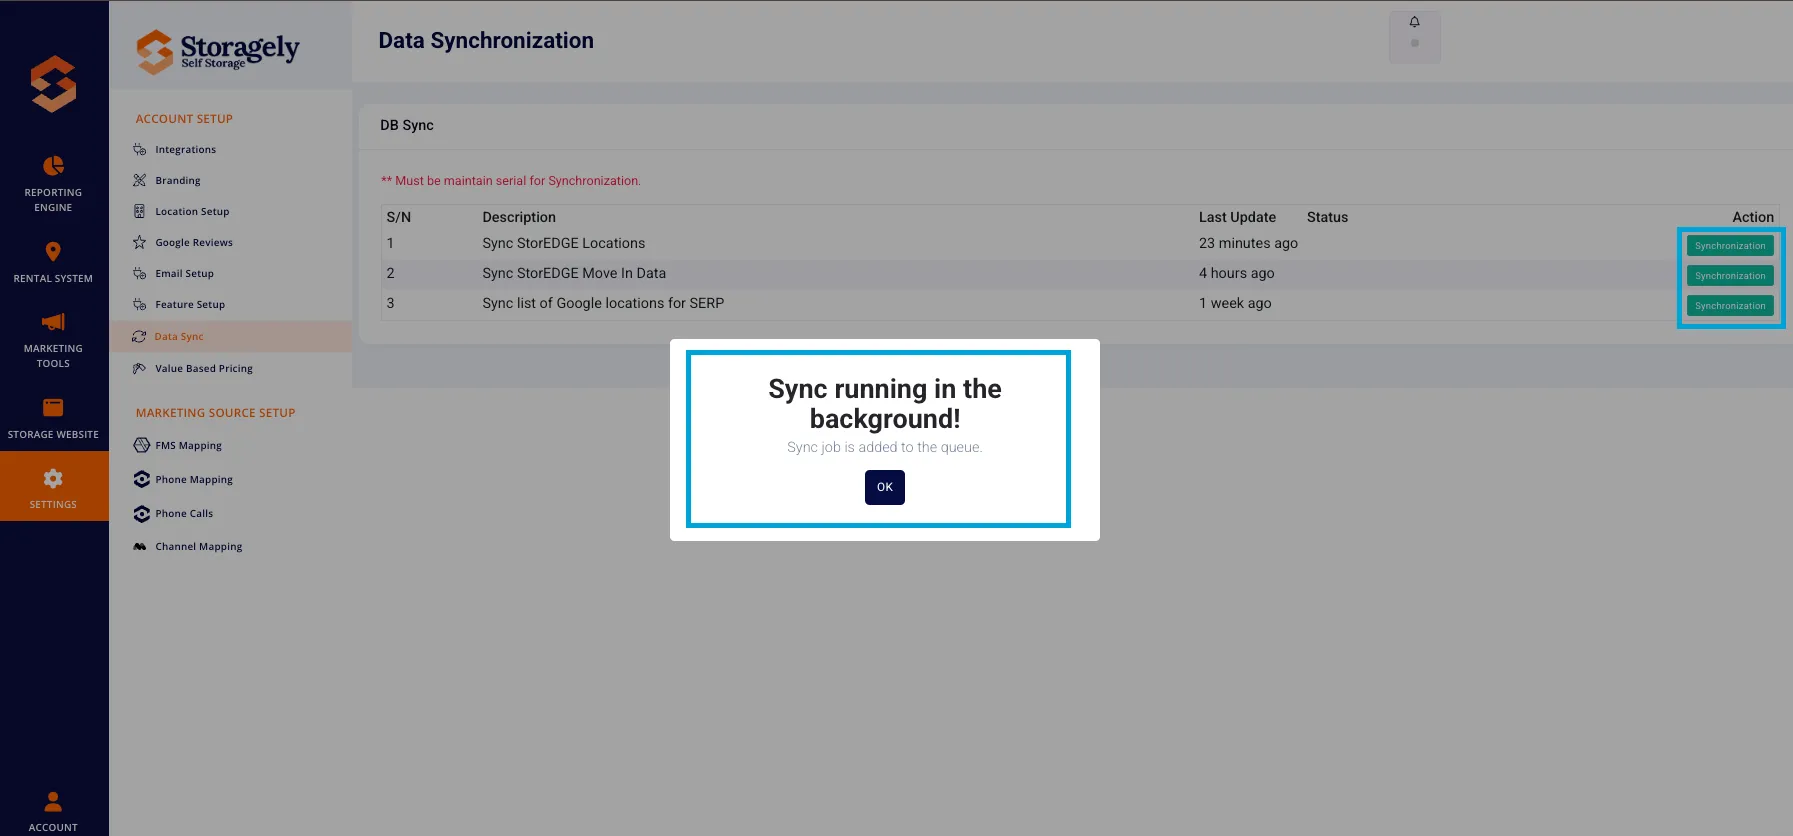
Task: Click the Data Sync refresh icon
Action: pyautogui.click(x=139, y=337)
